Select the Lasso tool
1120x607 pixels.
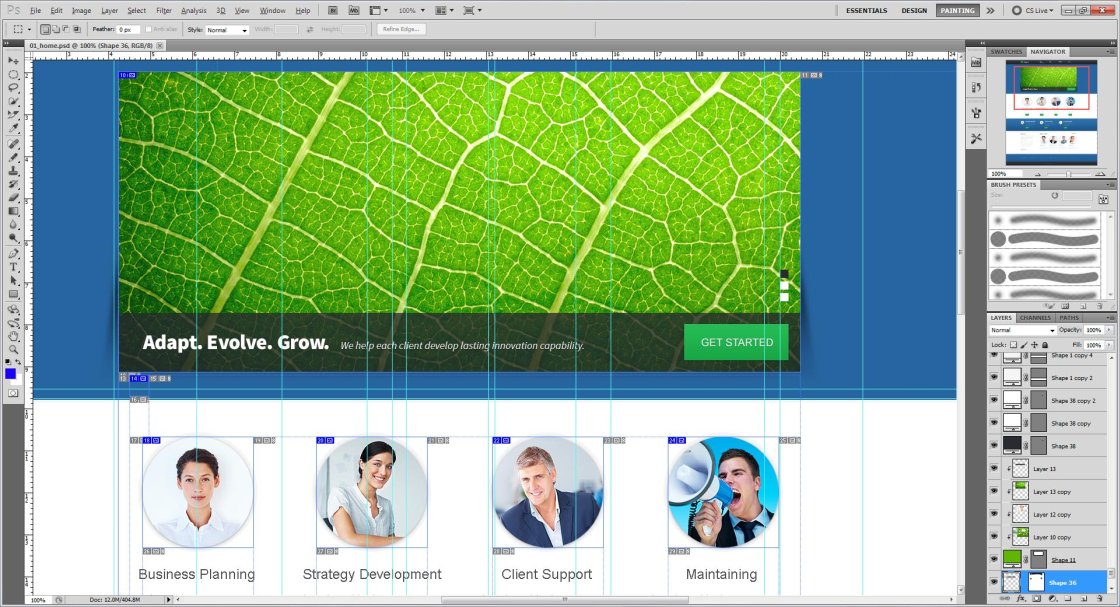coord(14,87)
